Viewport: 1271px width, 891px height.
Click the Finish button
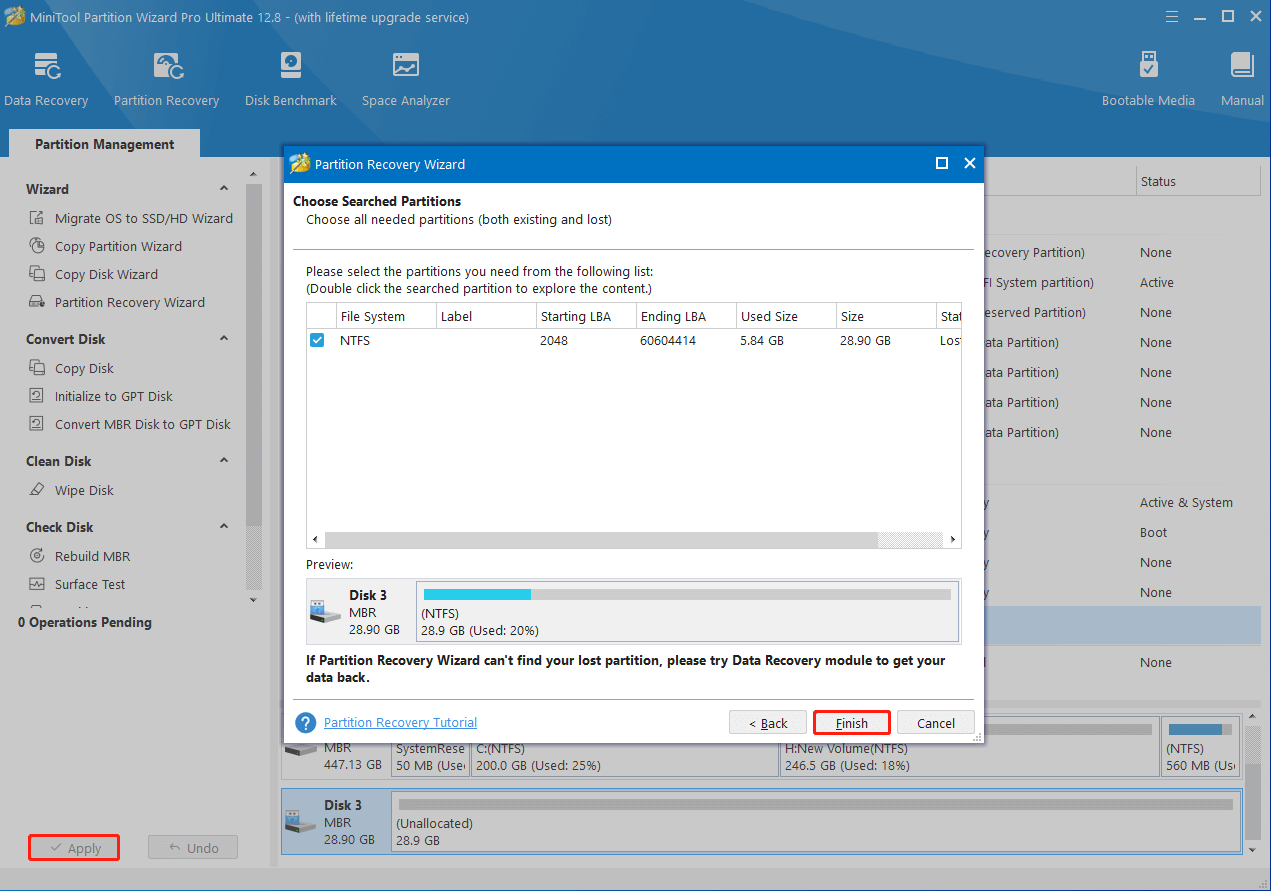(852, 723)
